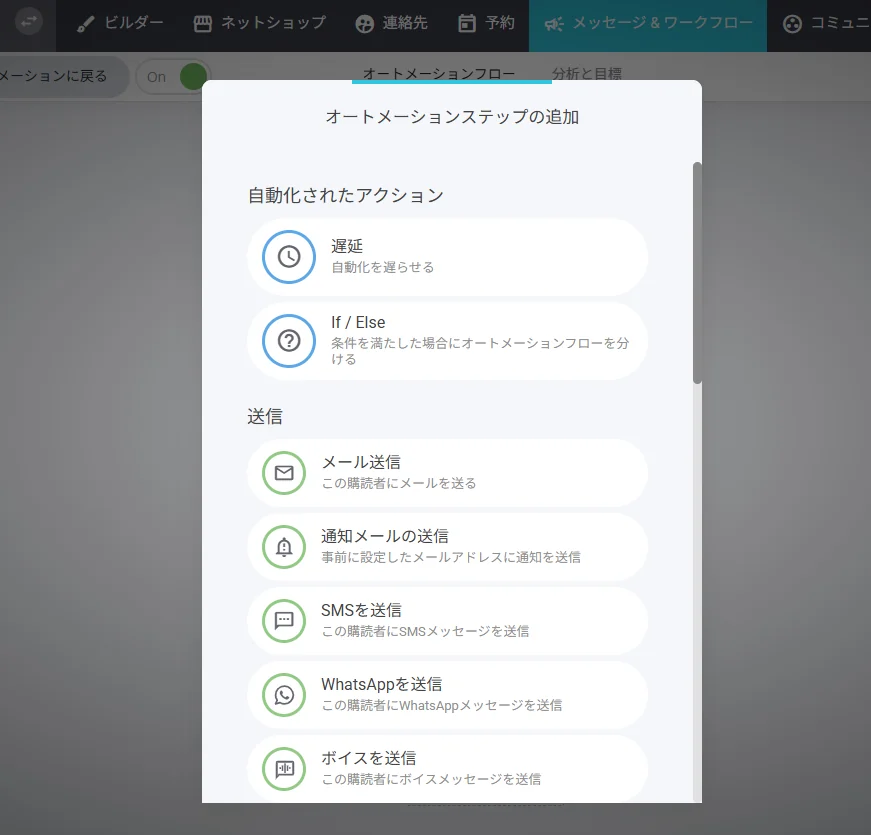
Task: Switch to the 分析と目標 tab
Action: click(x=587, y=73)
